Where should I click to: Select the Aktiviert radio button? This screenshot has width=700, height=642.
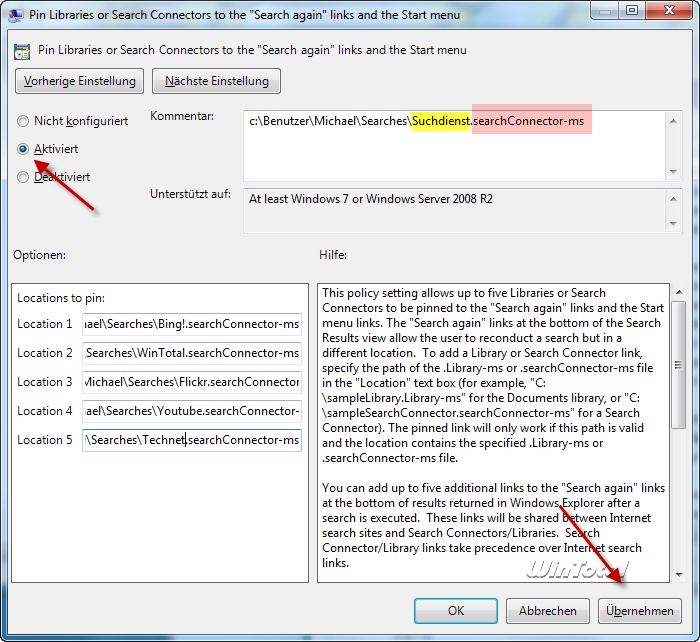(x=23, y=149)
